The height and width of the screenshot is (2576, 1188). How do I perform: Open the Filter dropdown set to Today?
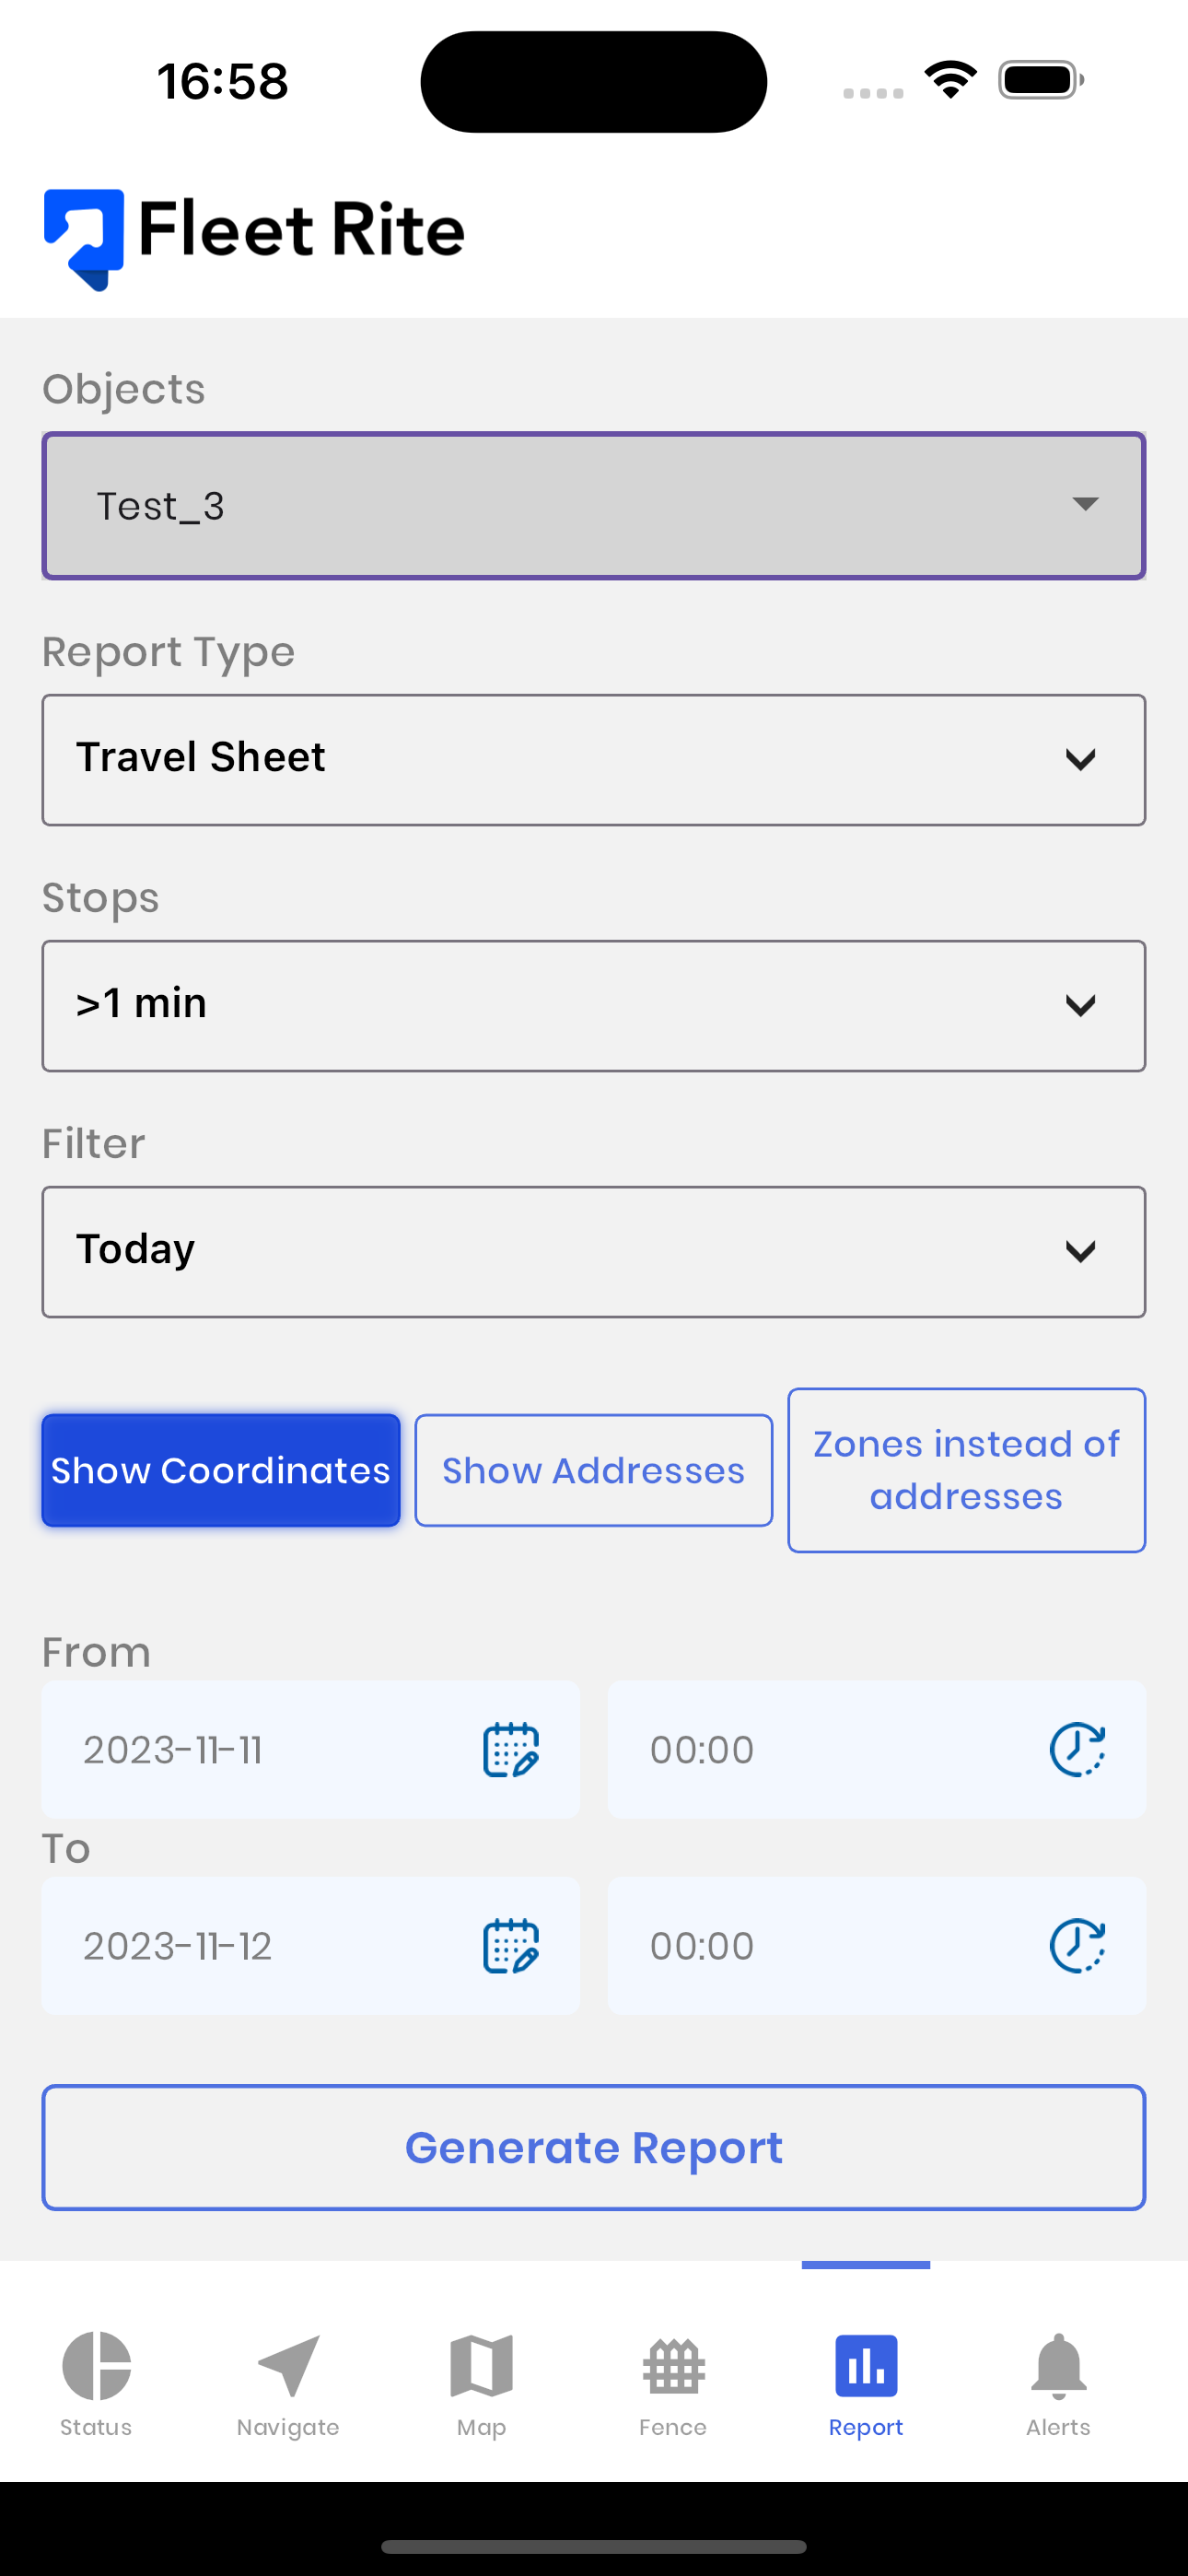pos(594,1252)
